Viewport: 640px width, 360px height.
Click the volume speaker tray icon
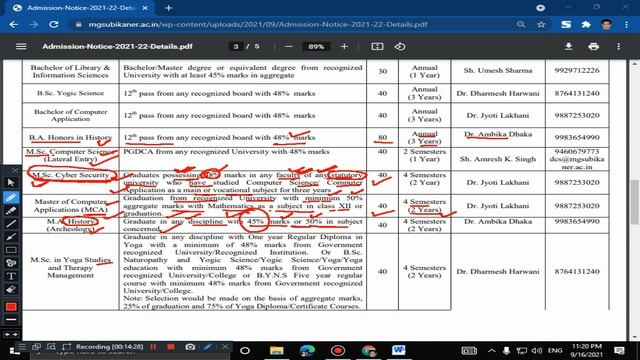coord(537,351)
